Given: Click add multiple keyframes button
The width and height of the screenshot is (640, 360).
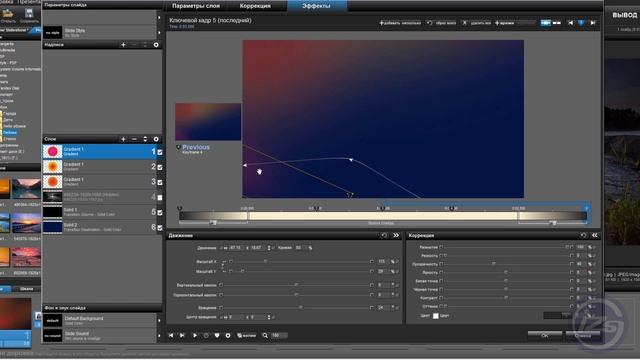Looking at the screenshot, I should pyautogui.click(x=400, y=23).
